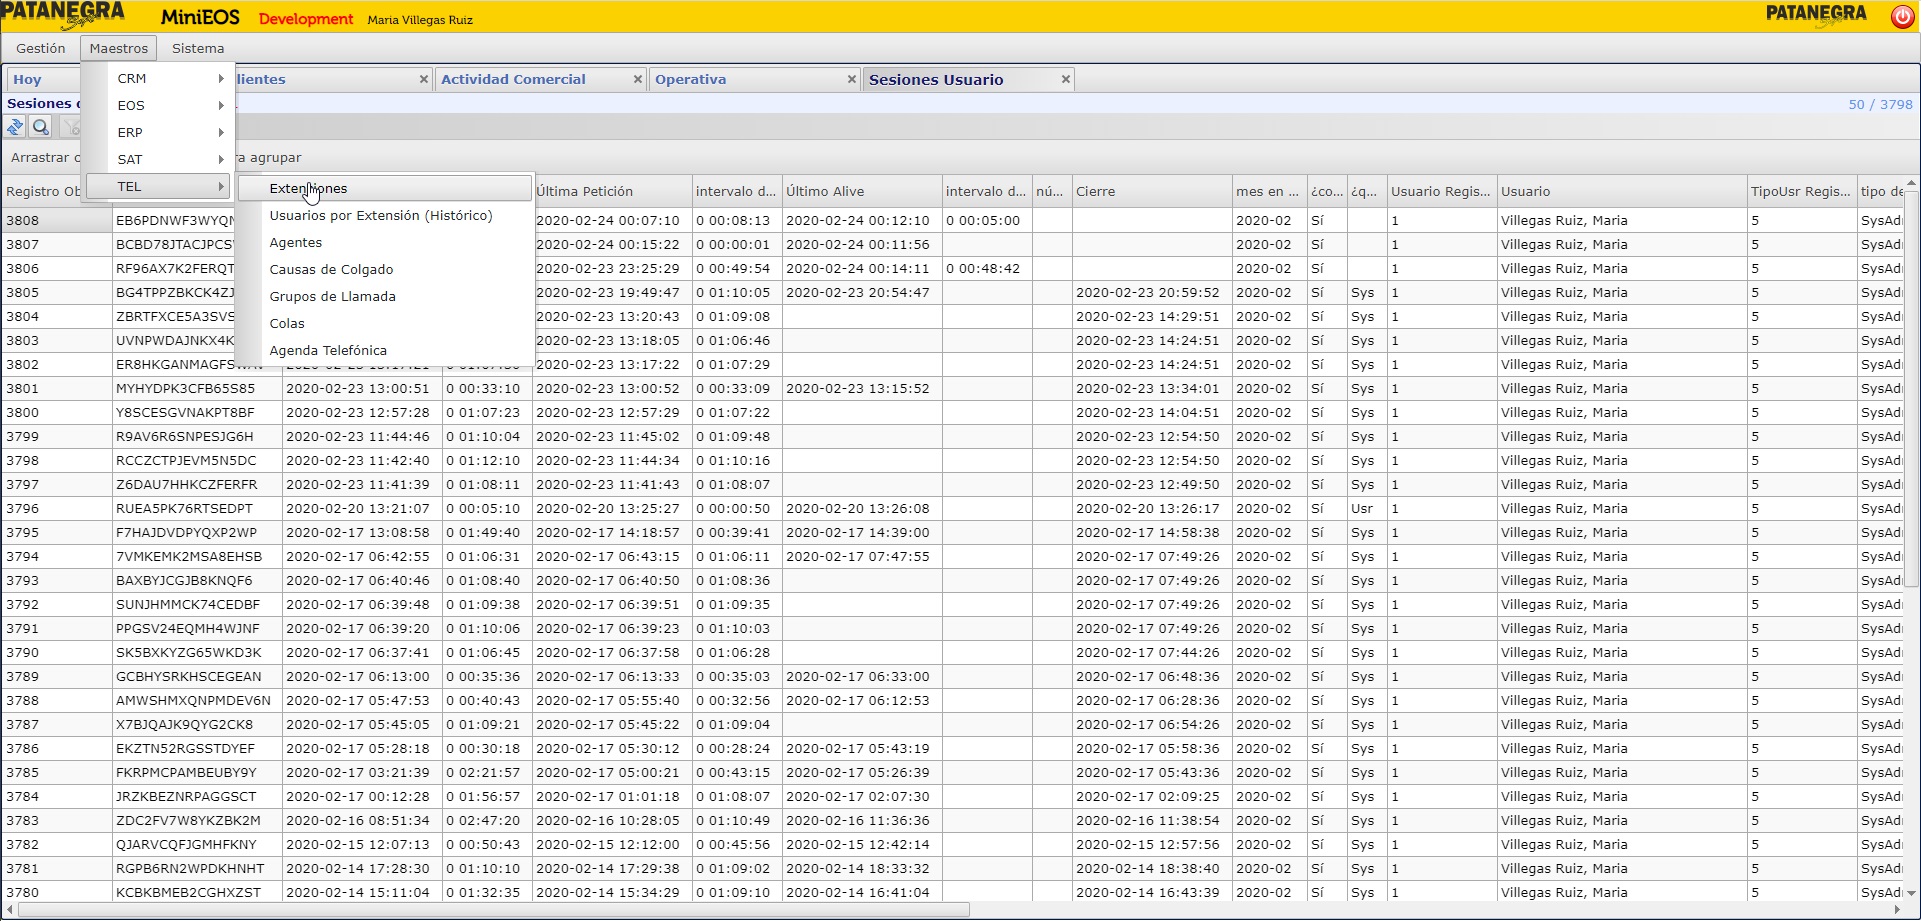Click the horizontal scrollbar right arrow
The image size is (1921, 921).
[1896, 910]
